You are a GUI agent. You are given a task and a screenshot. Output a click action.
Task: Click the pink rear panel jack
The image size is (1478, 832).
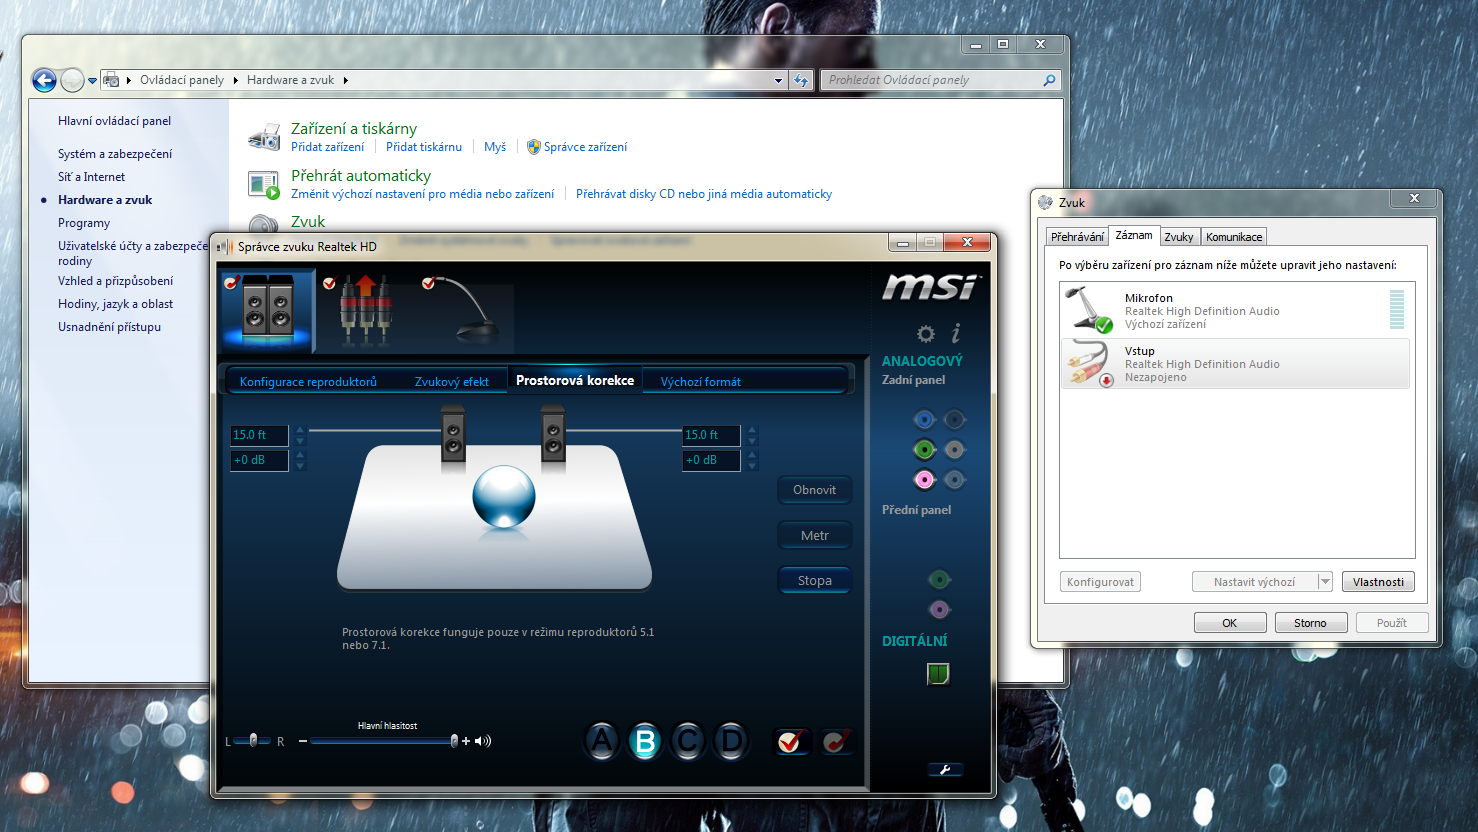click(x=924, y=480)
